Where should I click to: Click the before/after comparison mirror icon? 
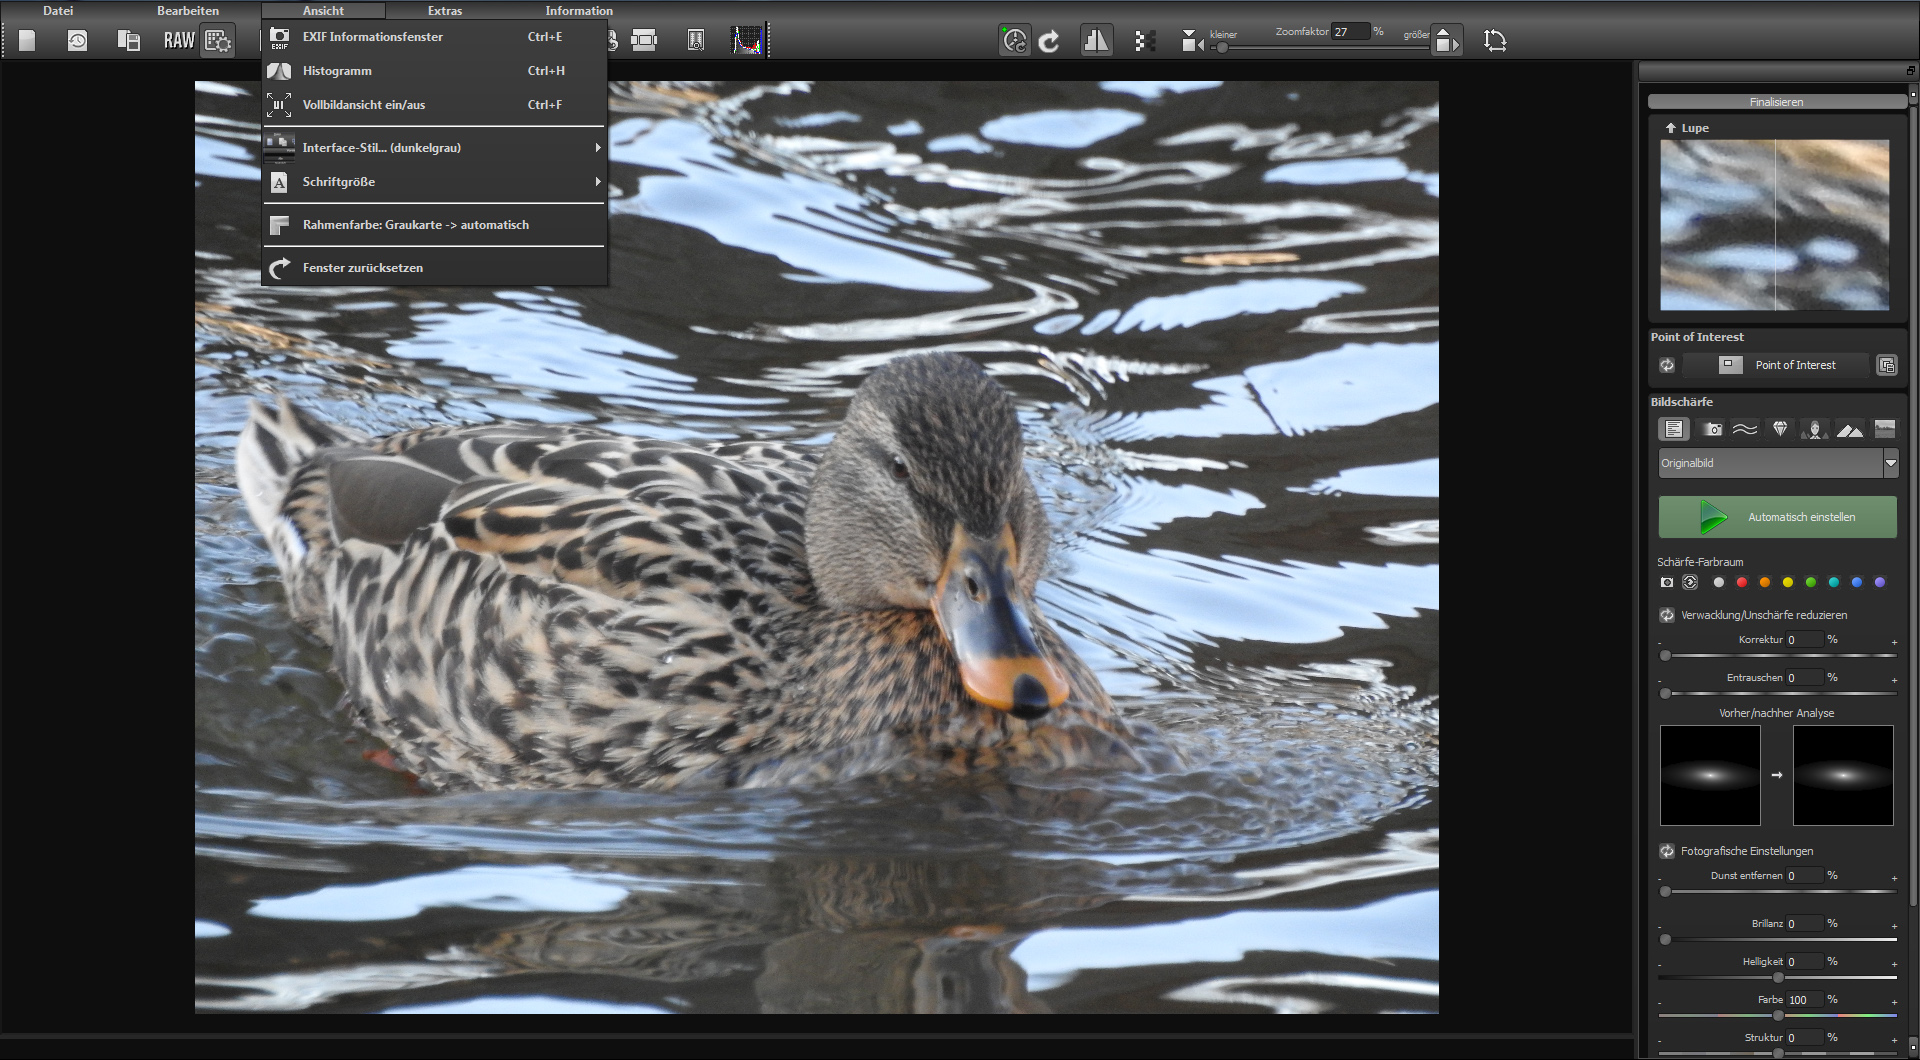pos(1096,41)
